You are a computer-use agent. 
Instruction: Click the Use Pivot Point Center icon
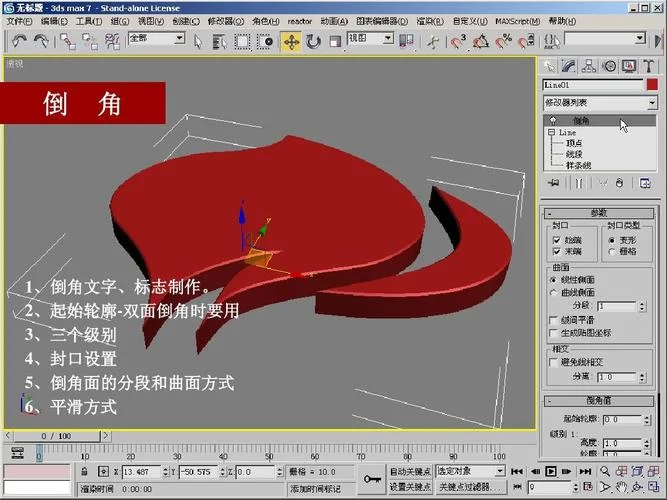(406, 41)
